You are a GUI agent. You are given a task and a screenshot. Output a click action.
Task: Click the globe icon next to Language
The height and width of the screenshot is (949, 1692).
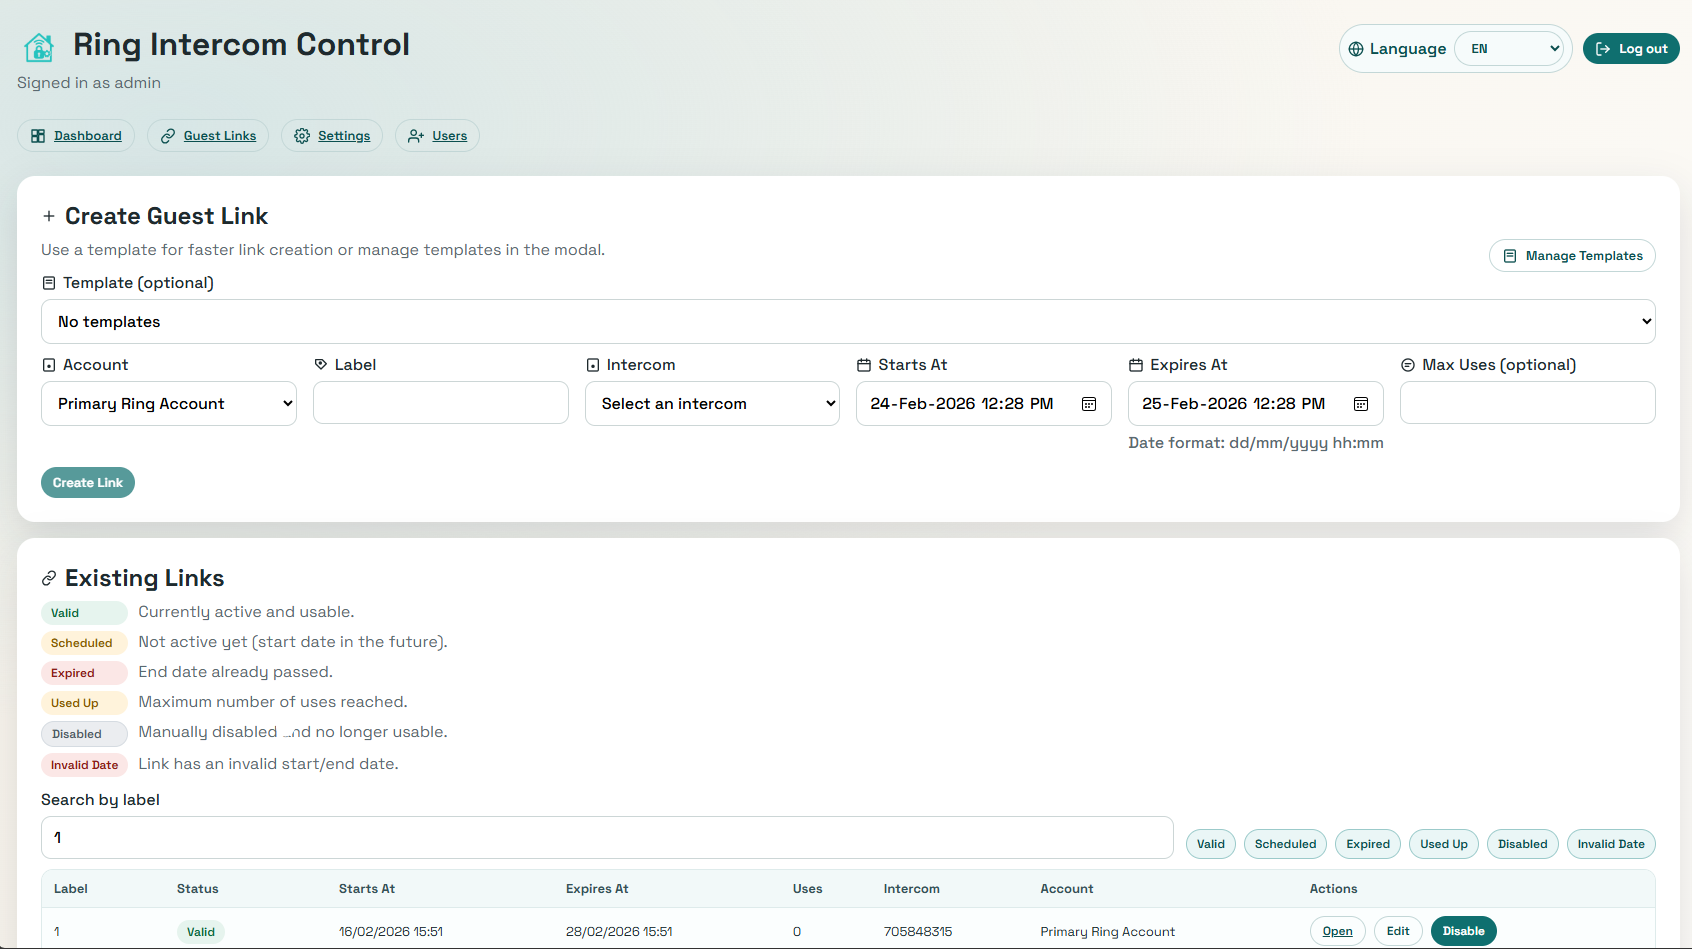[x=1356, y=49]
